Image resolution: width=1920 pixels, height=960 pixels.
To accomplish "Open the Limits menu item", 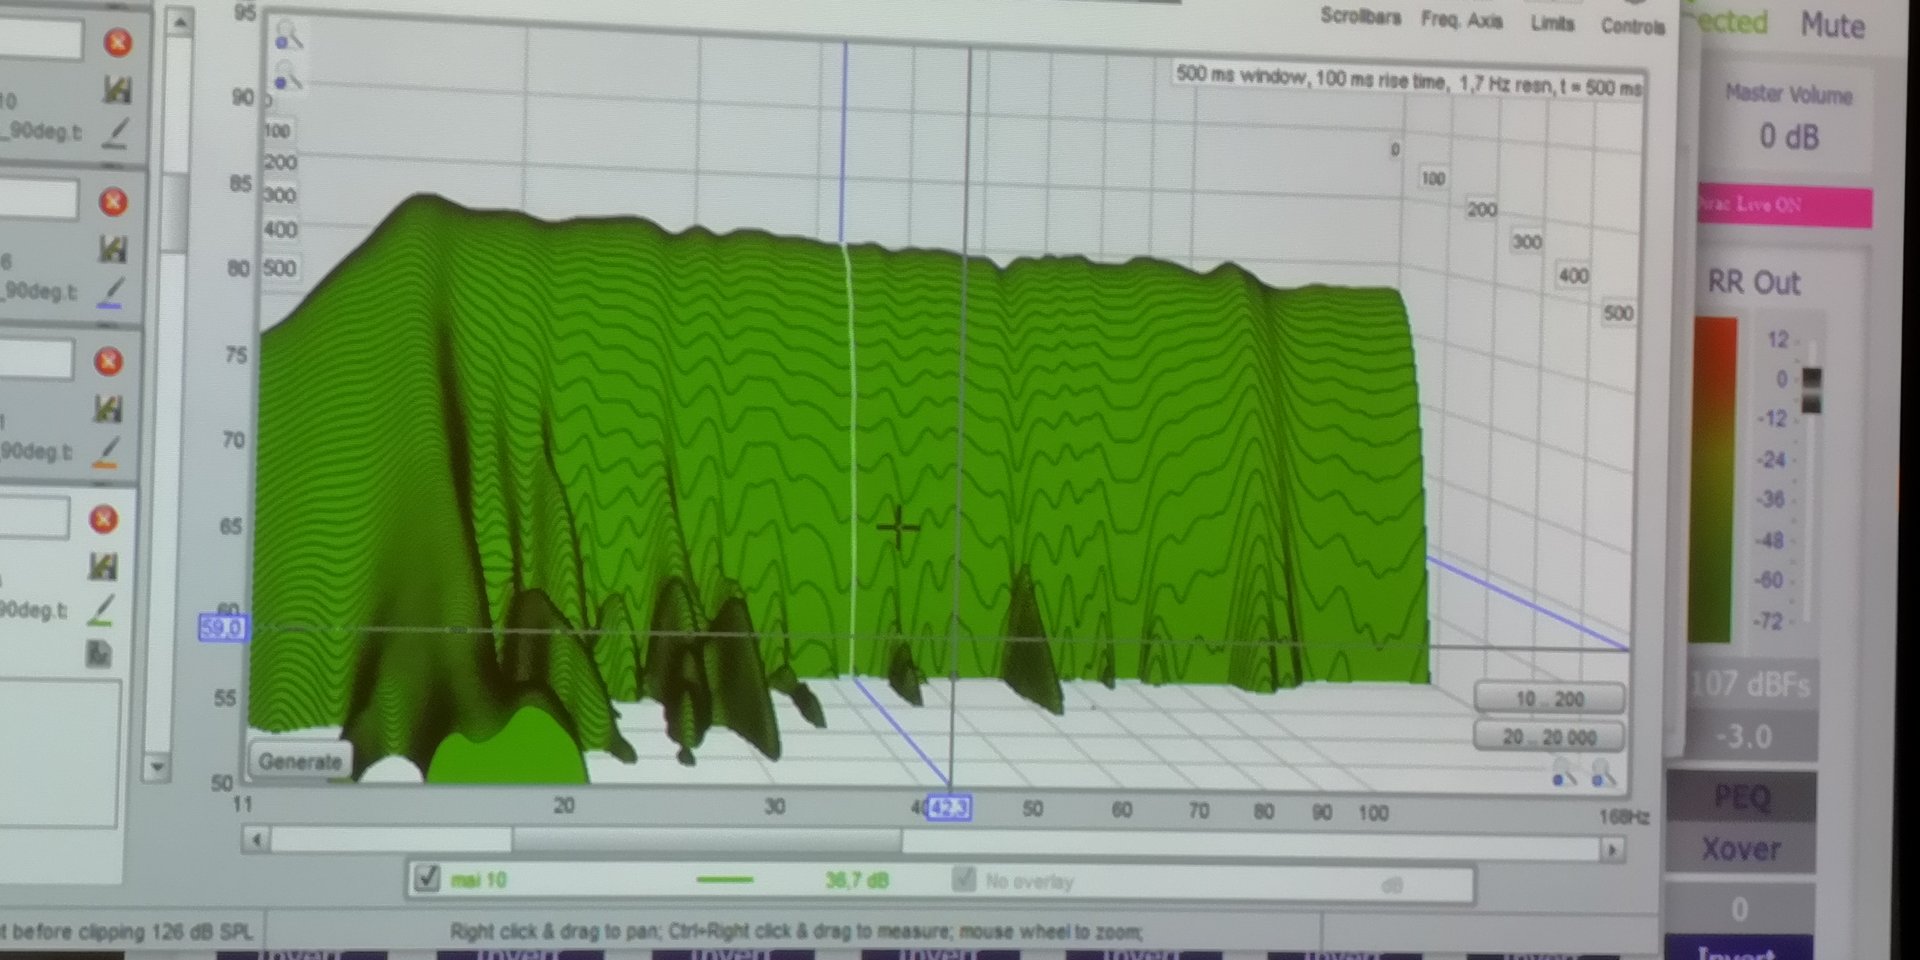I will [x=1552, y=23].
